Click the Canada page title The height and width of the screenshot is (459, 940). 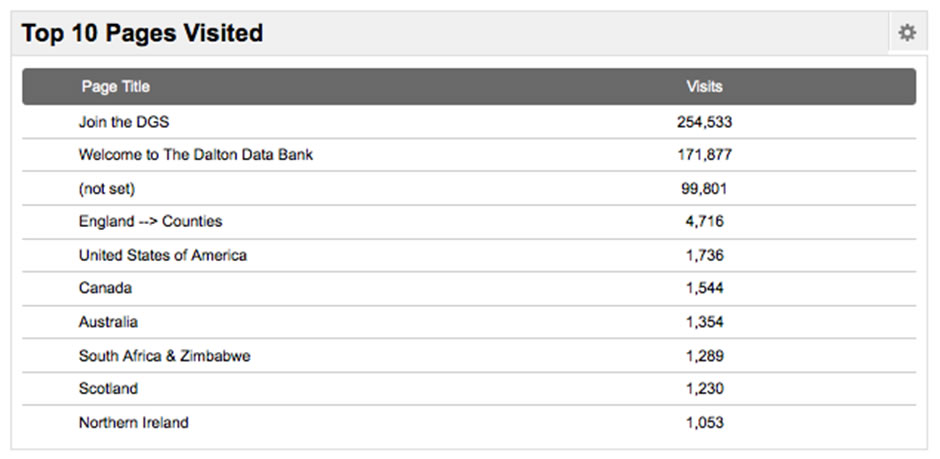coord(105,288)
